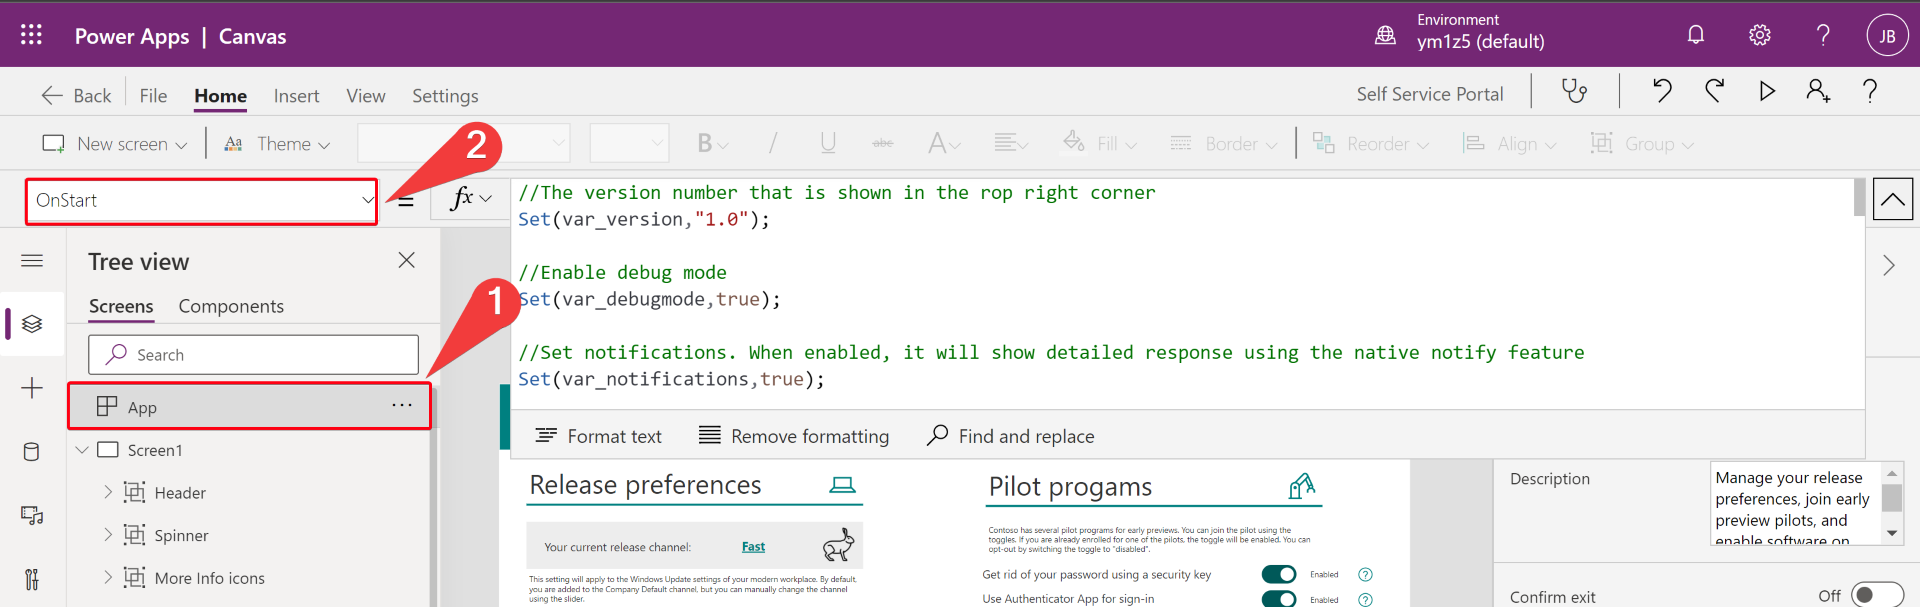Preview the app with play button
The image size is (1920, 607).
pos(1767,91)
